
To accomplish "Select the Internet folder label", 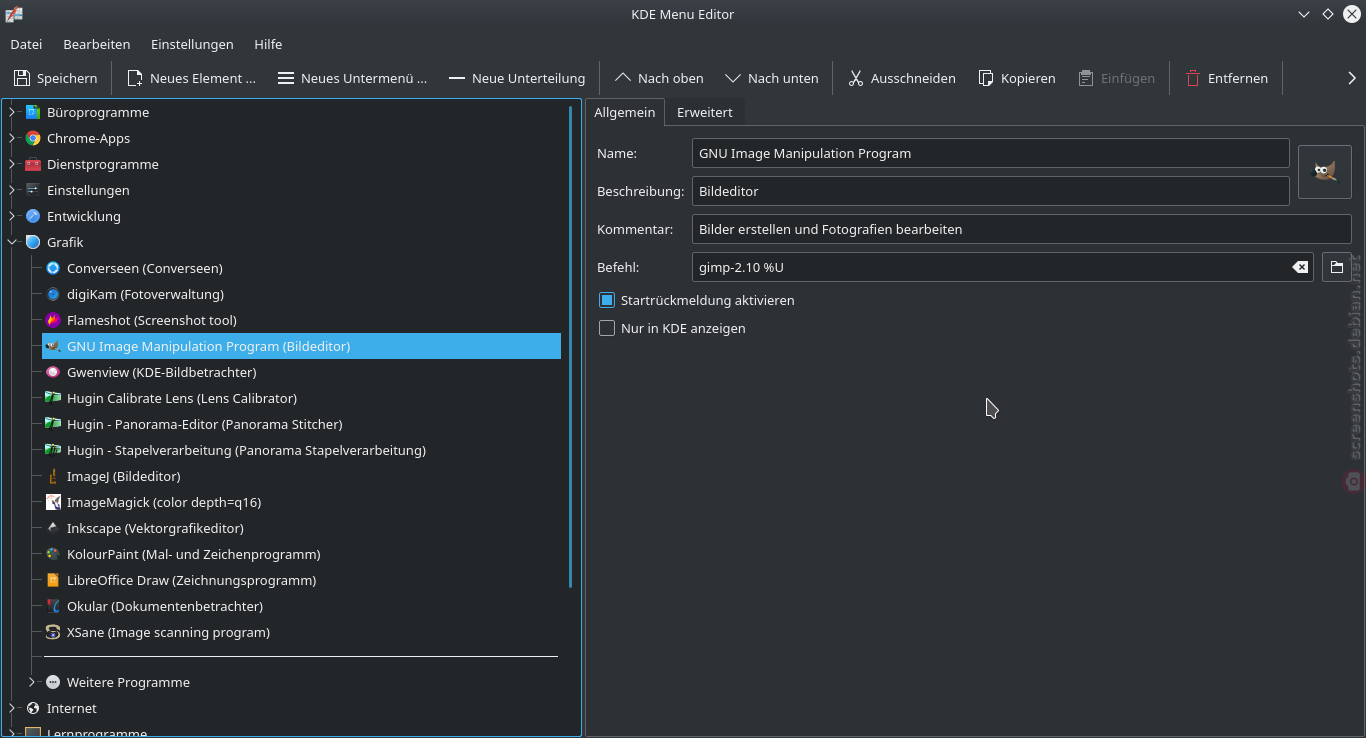I will pos(72,708).
